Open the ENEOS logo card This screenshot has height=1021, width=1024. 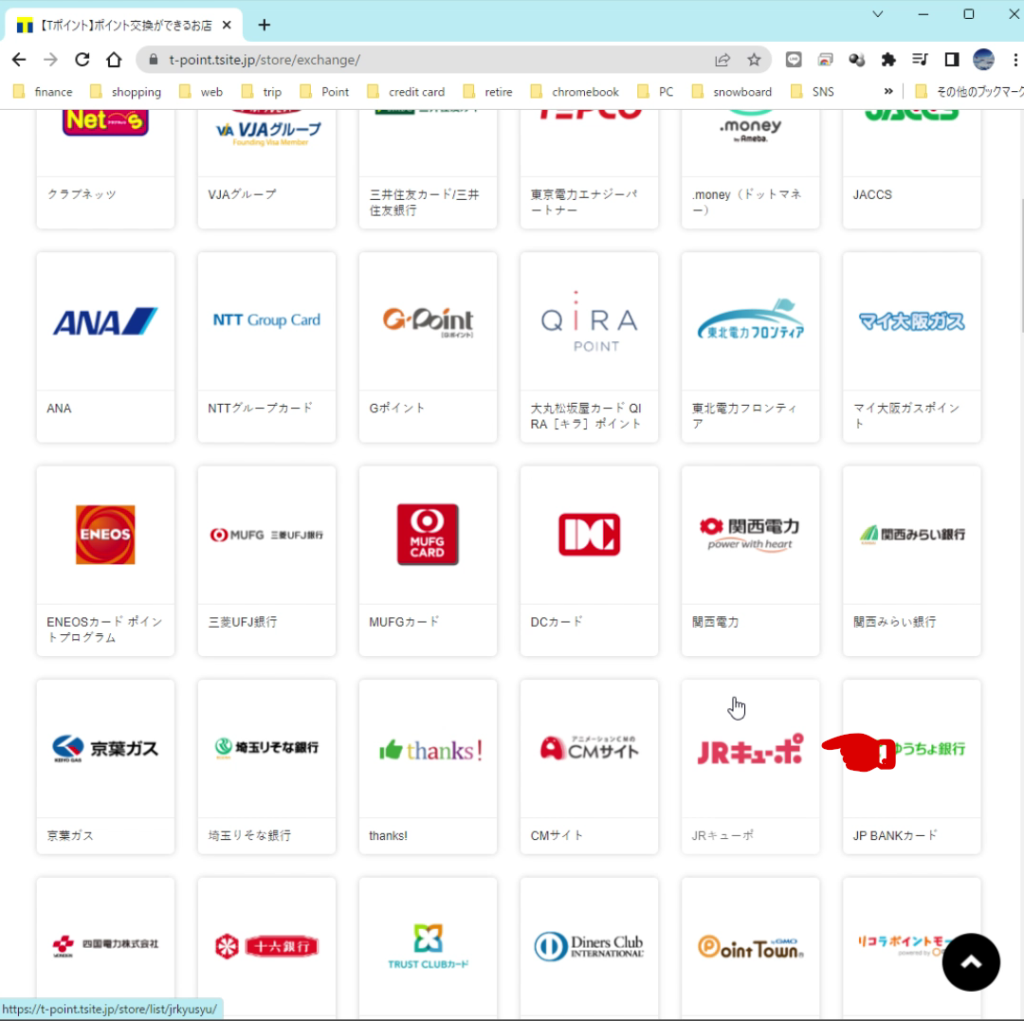105,534
